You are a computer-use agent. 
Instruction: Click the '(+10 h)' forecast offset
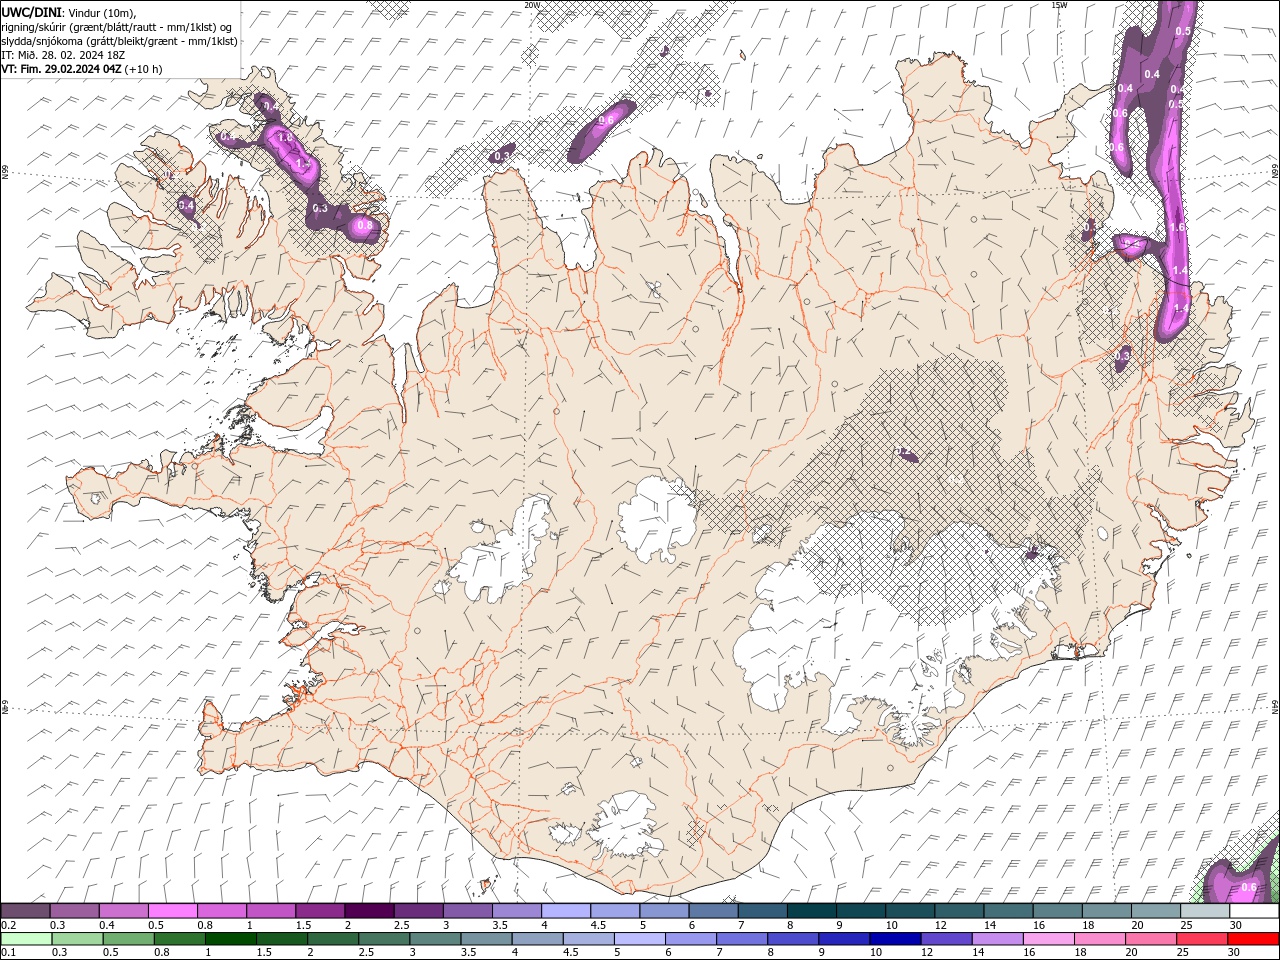144,69
